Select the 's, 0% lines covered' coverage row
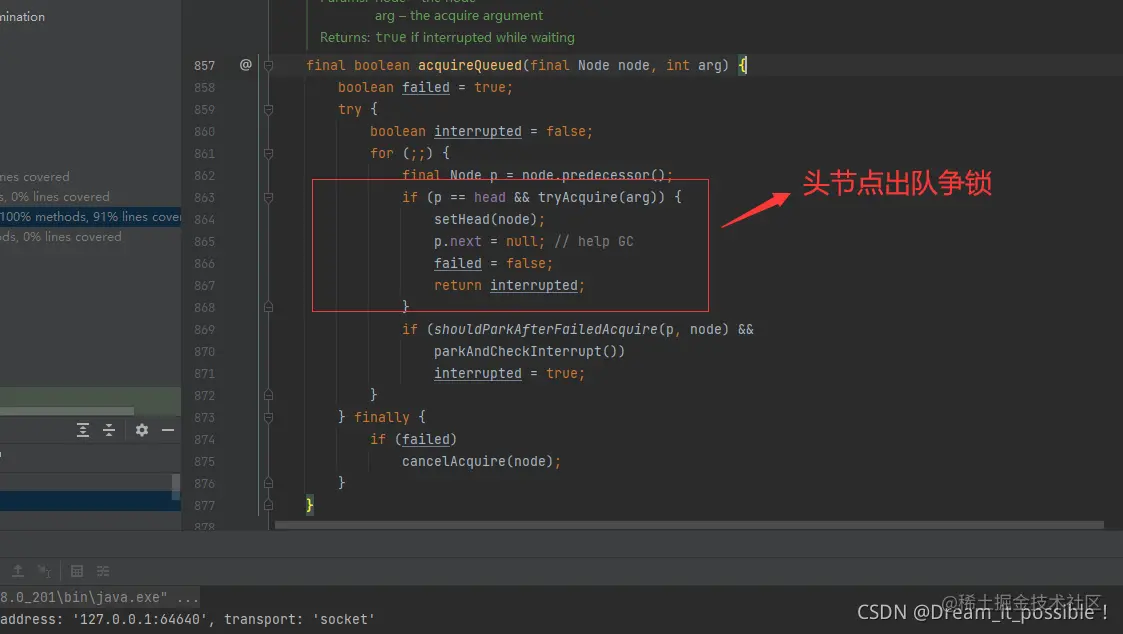1123x634 pixels. click(90, 196)
